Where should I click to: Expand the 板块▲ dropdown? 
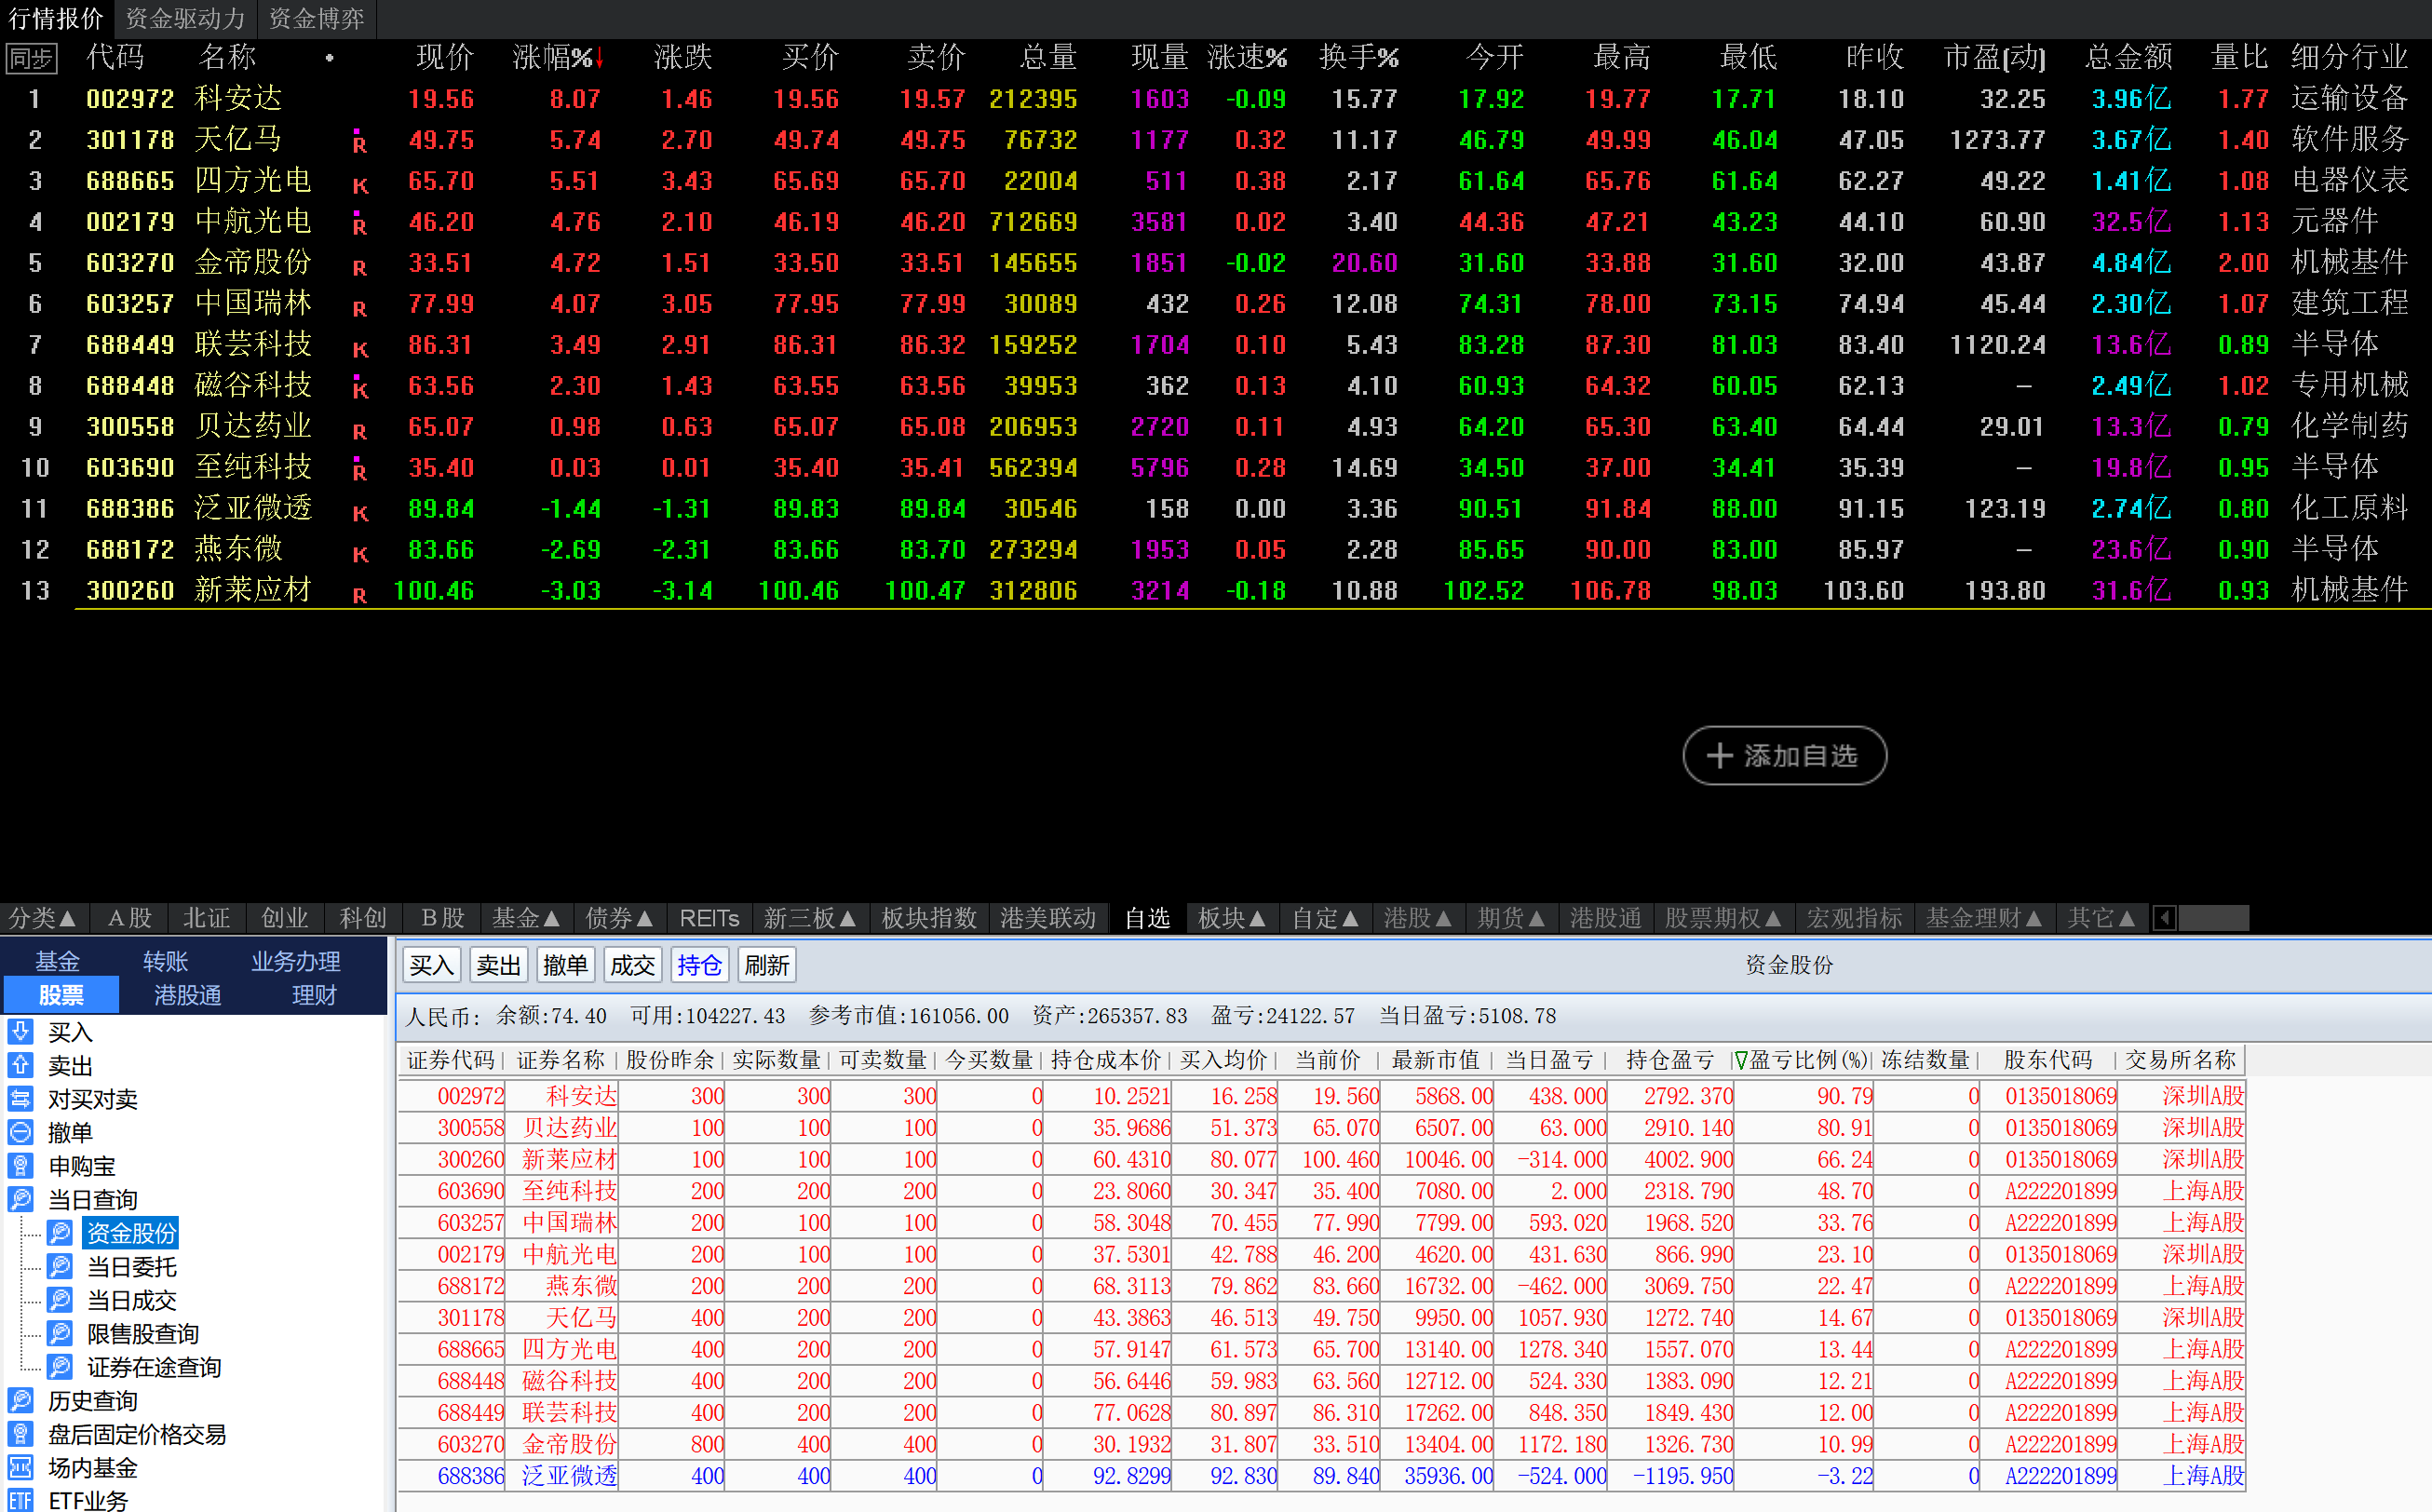pyautogui.click(x=1232, y=917)
